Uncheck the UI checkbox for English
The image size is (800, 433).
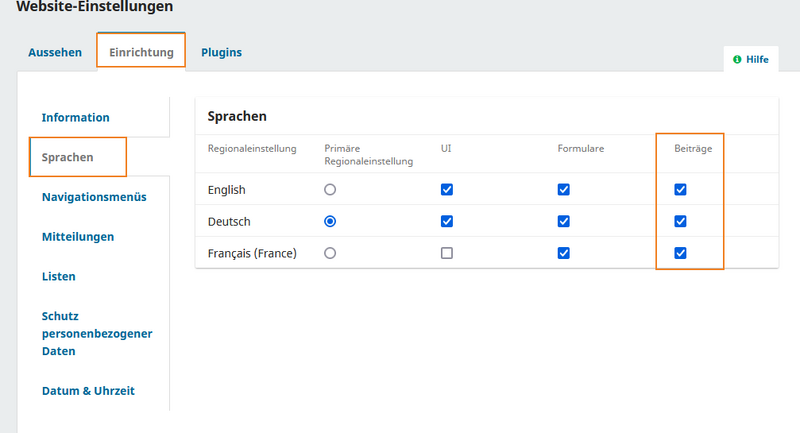coord(447,190)
